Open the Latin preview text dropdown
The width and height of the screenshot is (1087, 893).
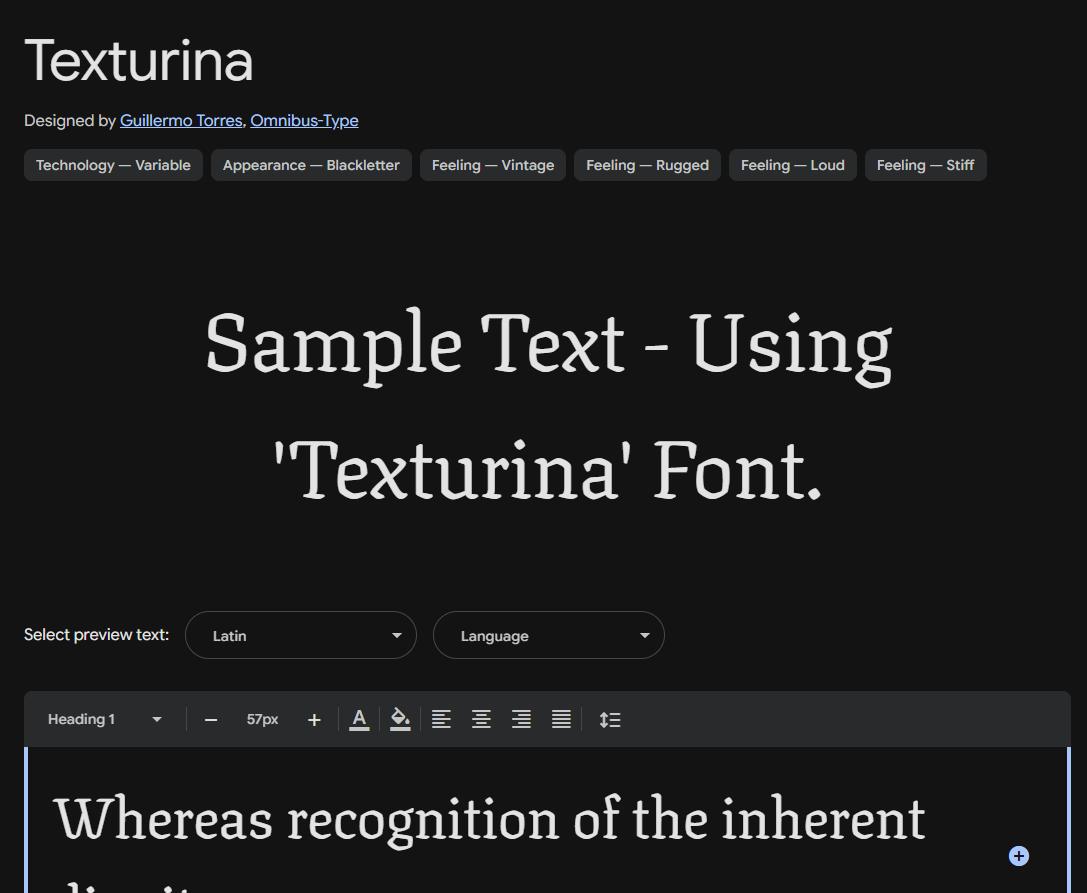(301, 635)
